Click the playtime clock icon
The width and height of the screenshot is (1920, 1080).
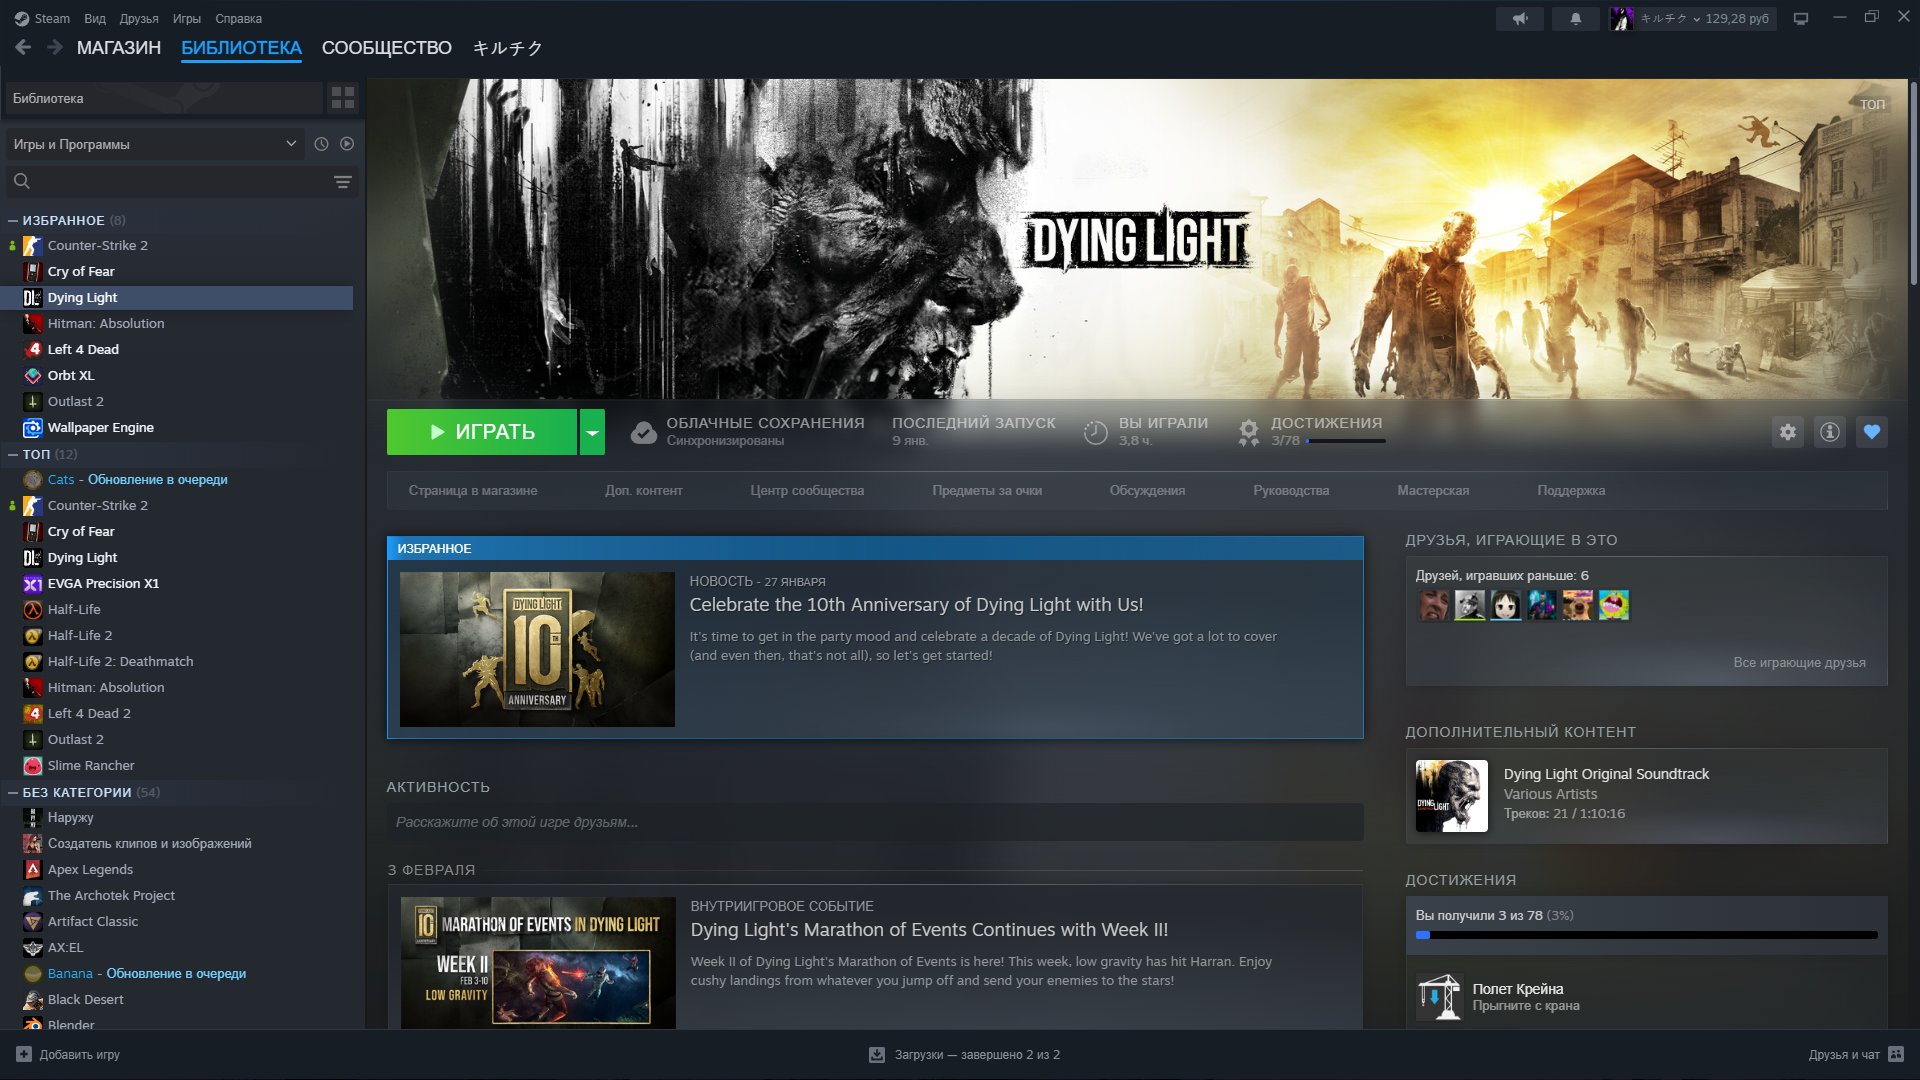tap(1096, 432)
